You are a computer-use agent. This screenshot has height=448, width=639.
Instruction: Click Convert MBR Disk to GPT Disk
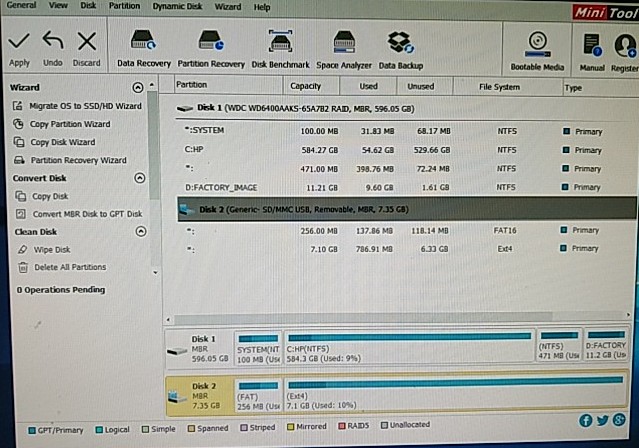[x=87, y=214]
